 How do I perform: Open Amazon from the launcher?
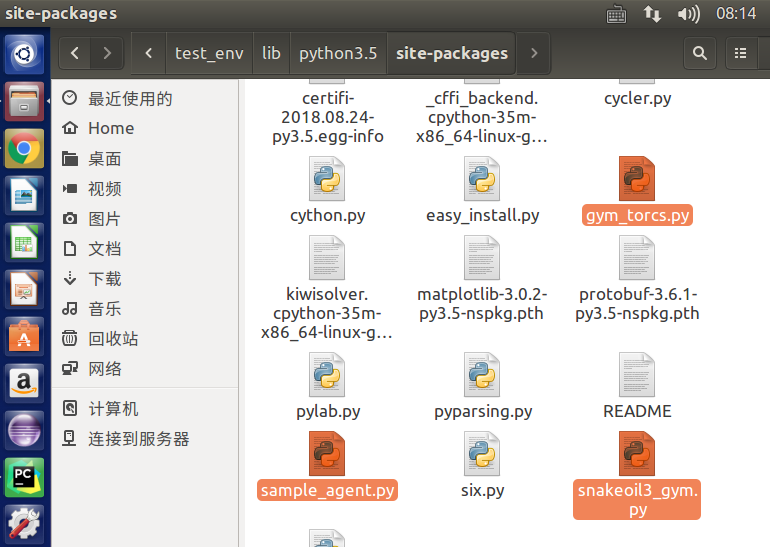coord(25,384)
